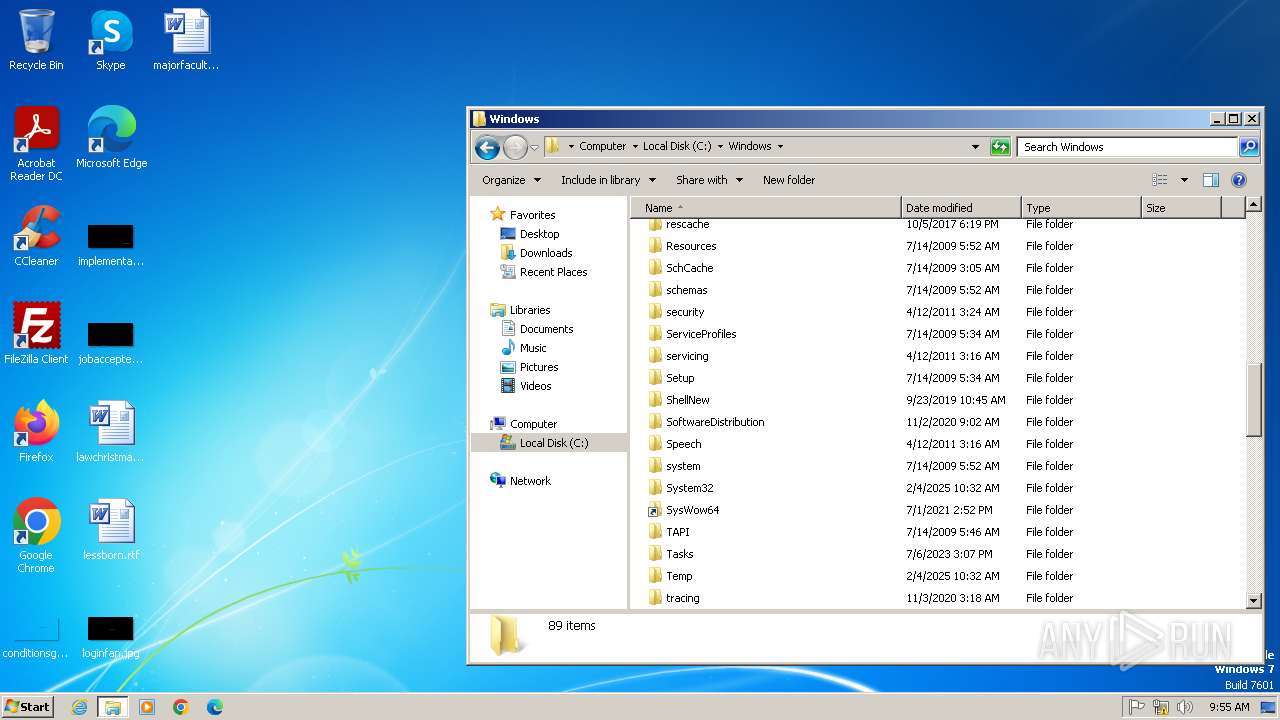Expand the Windows breadcrumb arrow

tap(780, 146)
